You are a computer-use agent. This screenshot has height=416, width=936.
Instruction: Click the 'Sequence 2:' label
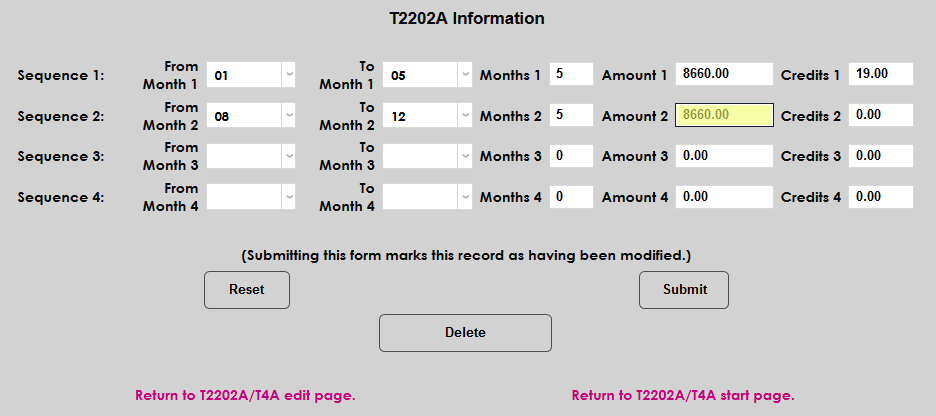[x=61, y=116]
